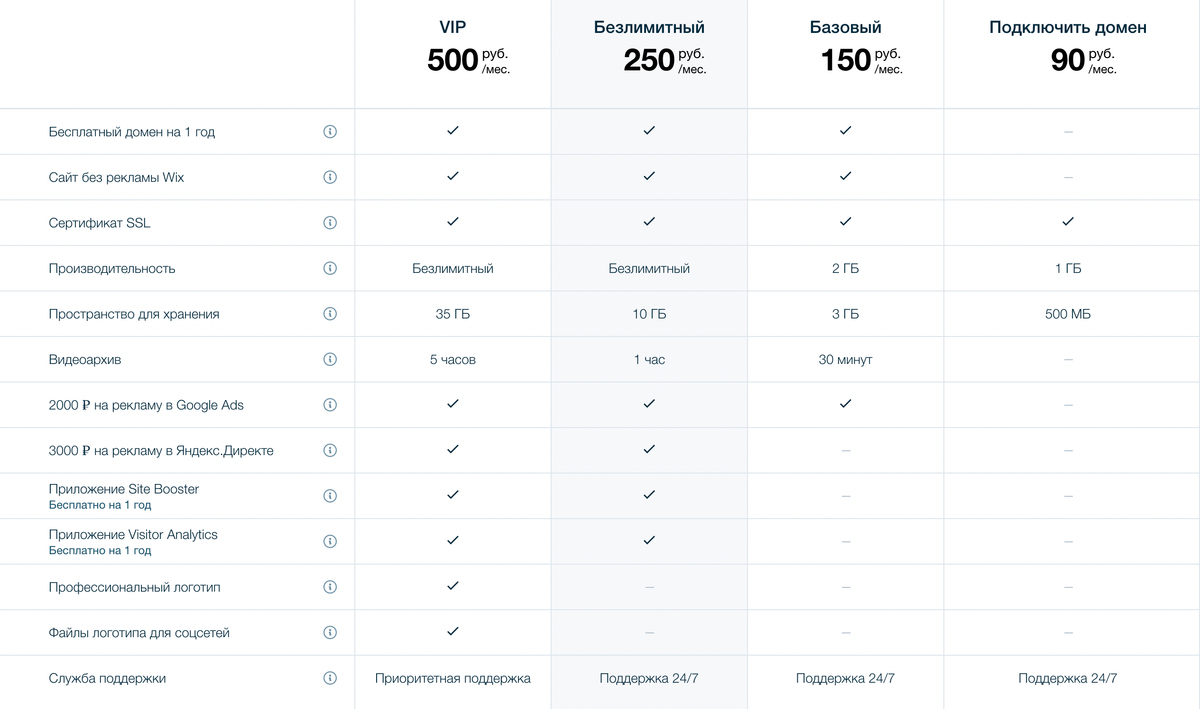Select the Безлимитный plan header

click(649, 28)
